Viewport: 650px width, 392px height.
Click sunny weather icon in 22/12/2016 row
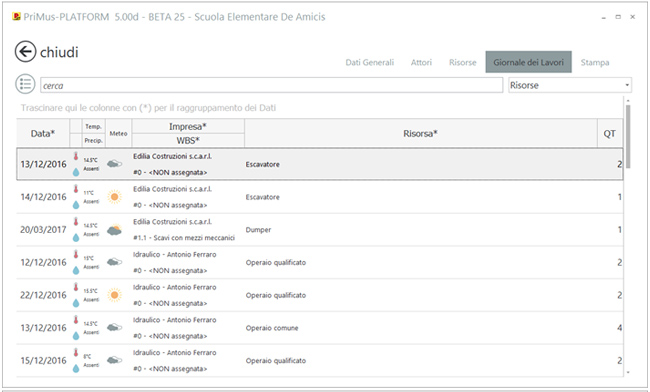[x=114, y=295]
